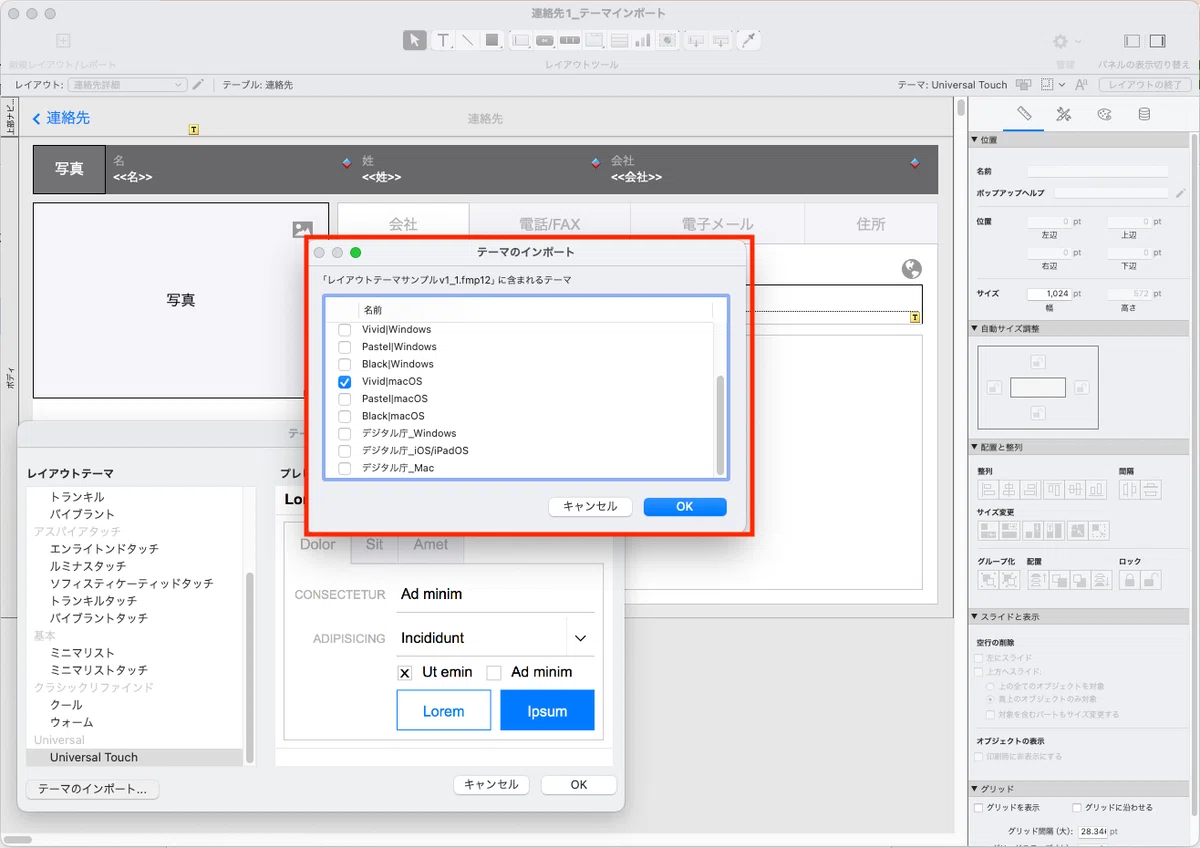Select the field/control tool

pyautogui.click(x=520, y=40)
